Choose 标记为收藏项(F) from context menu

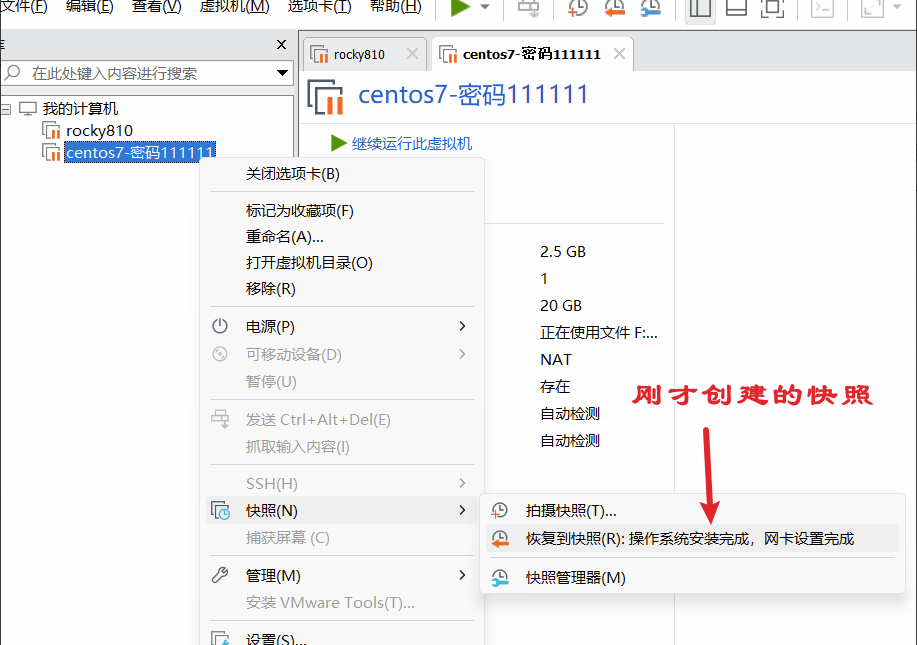(x=342, y=211)
